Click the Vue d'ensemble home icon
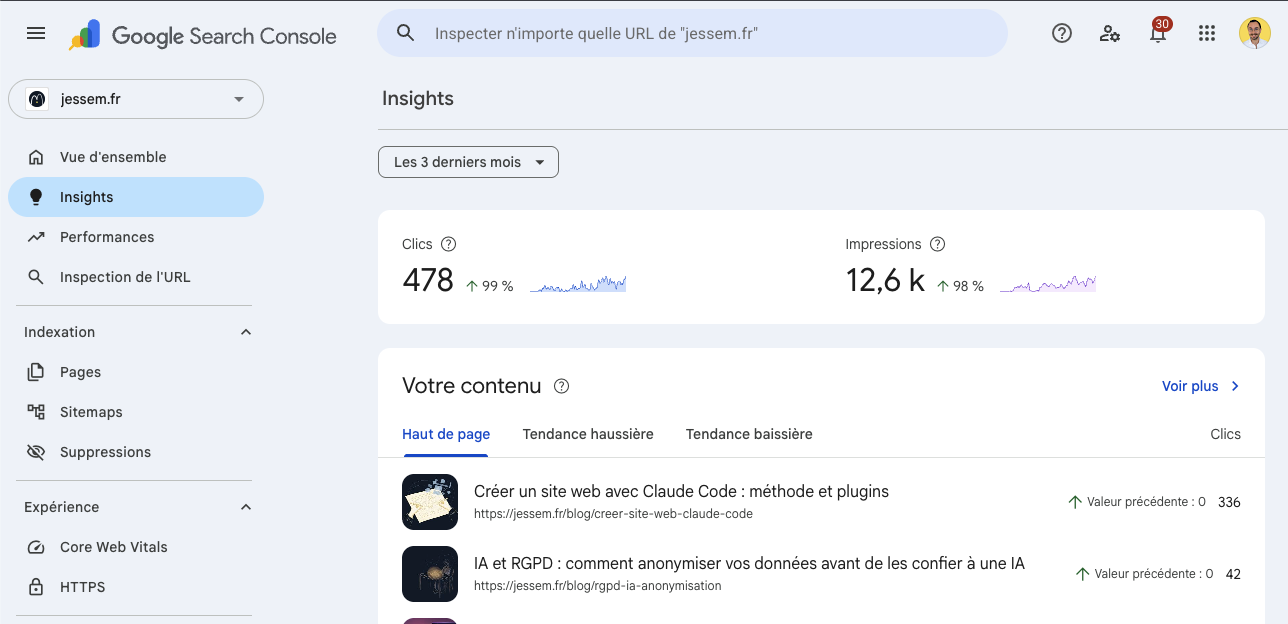This screenshot has height=624, width=1288. [x=36, y=157]
